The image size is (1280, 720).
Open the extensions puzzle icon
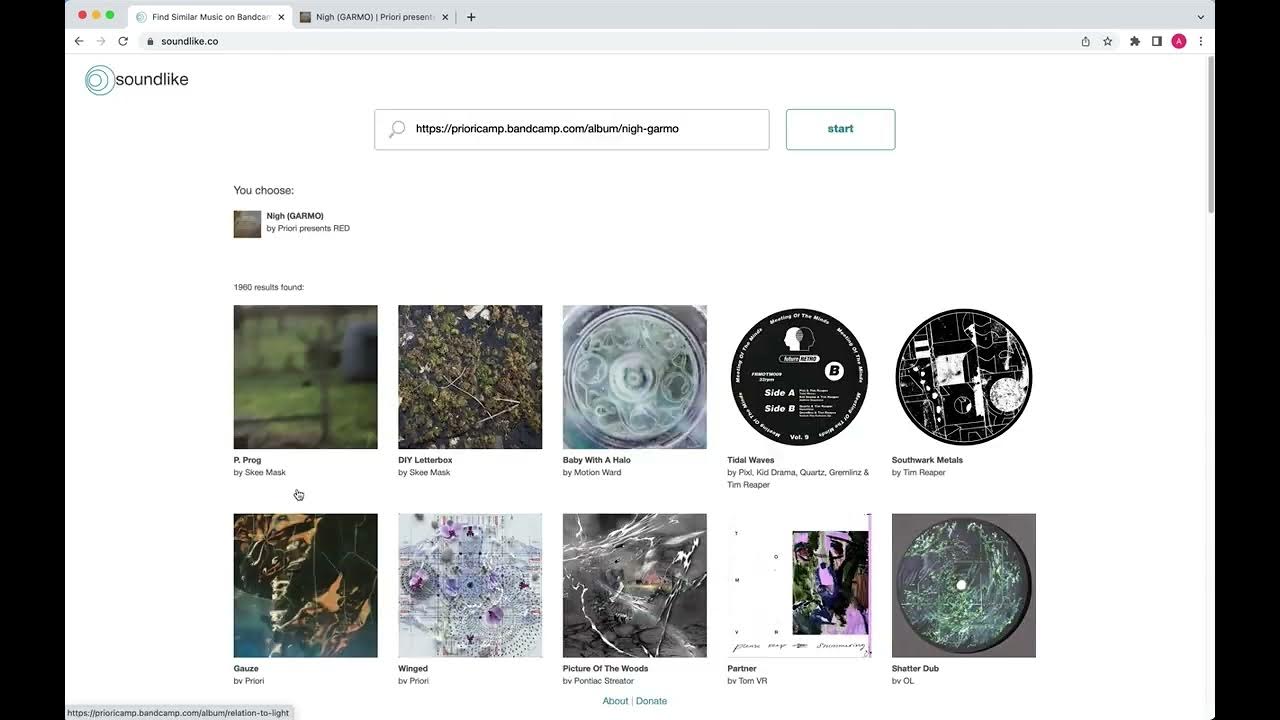(x=1135, y=41)
